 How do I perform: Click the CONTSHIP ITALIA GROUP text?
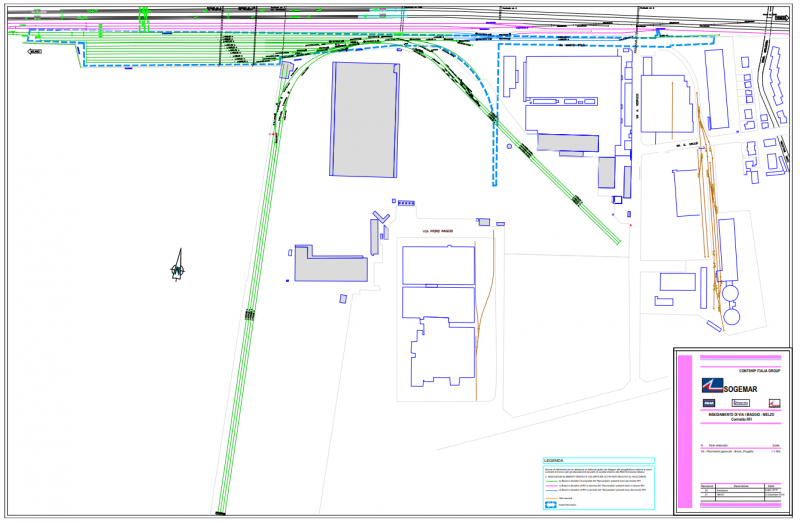[762, 369]
